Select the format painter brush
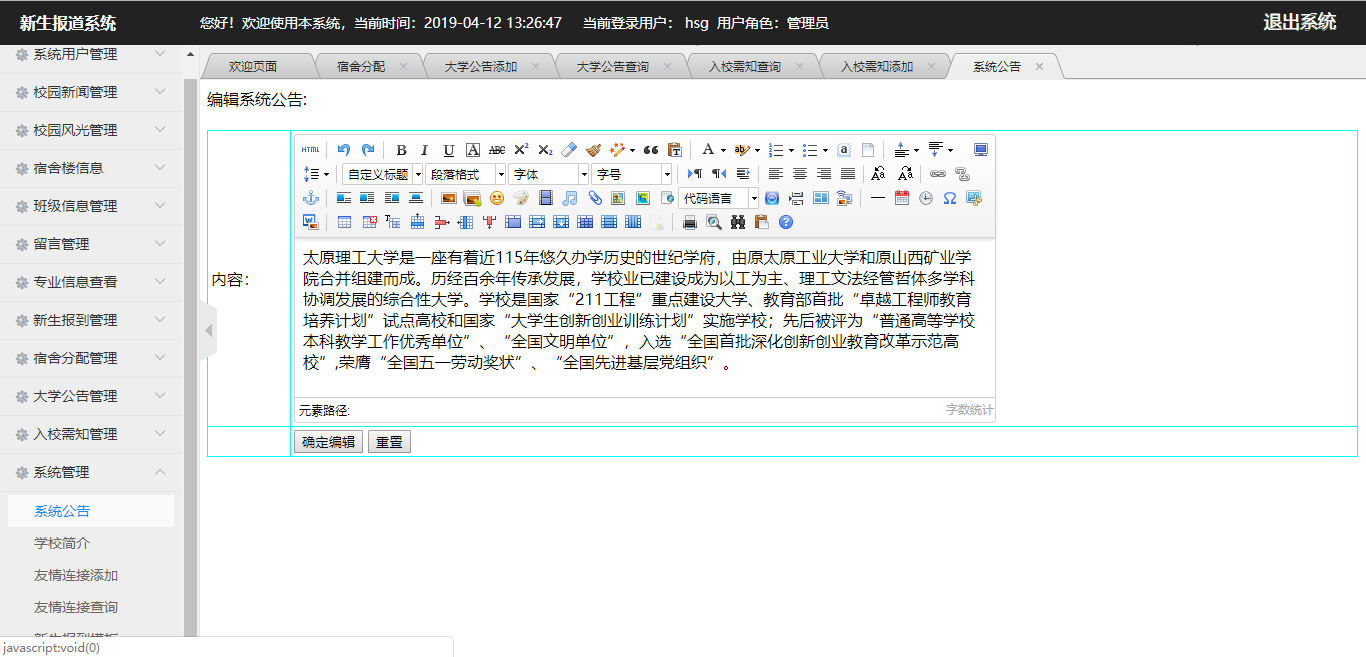The image size is (1366, 657). coord(593,150)
